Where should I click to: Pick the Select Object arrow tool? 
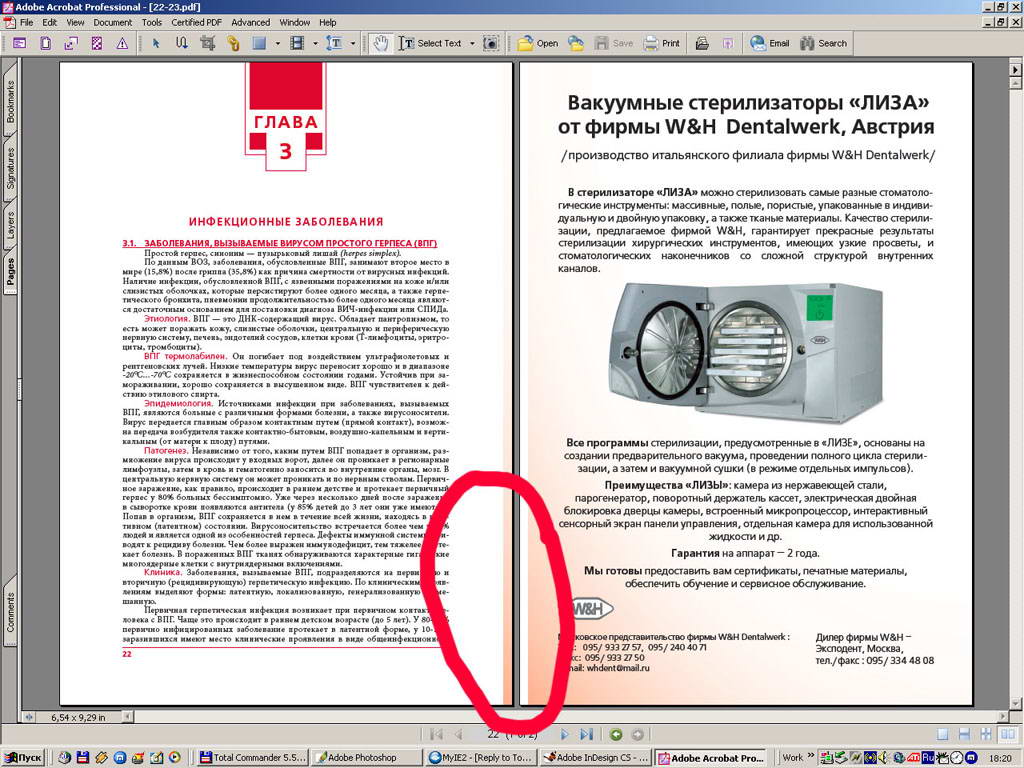[x=155, y=43]
